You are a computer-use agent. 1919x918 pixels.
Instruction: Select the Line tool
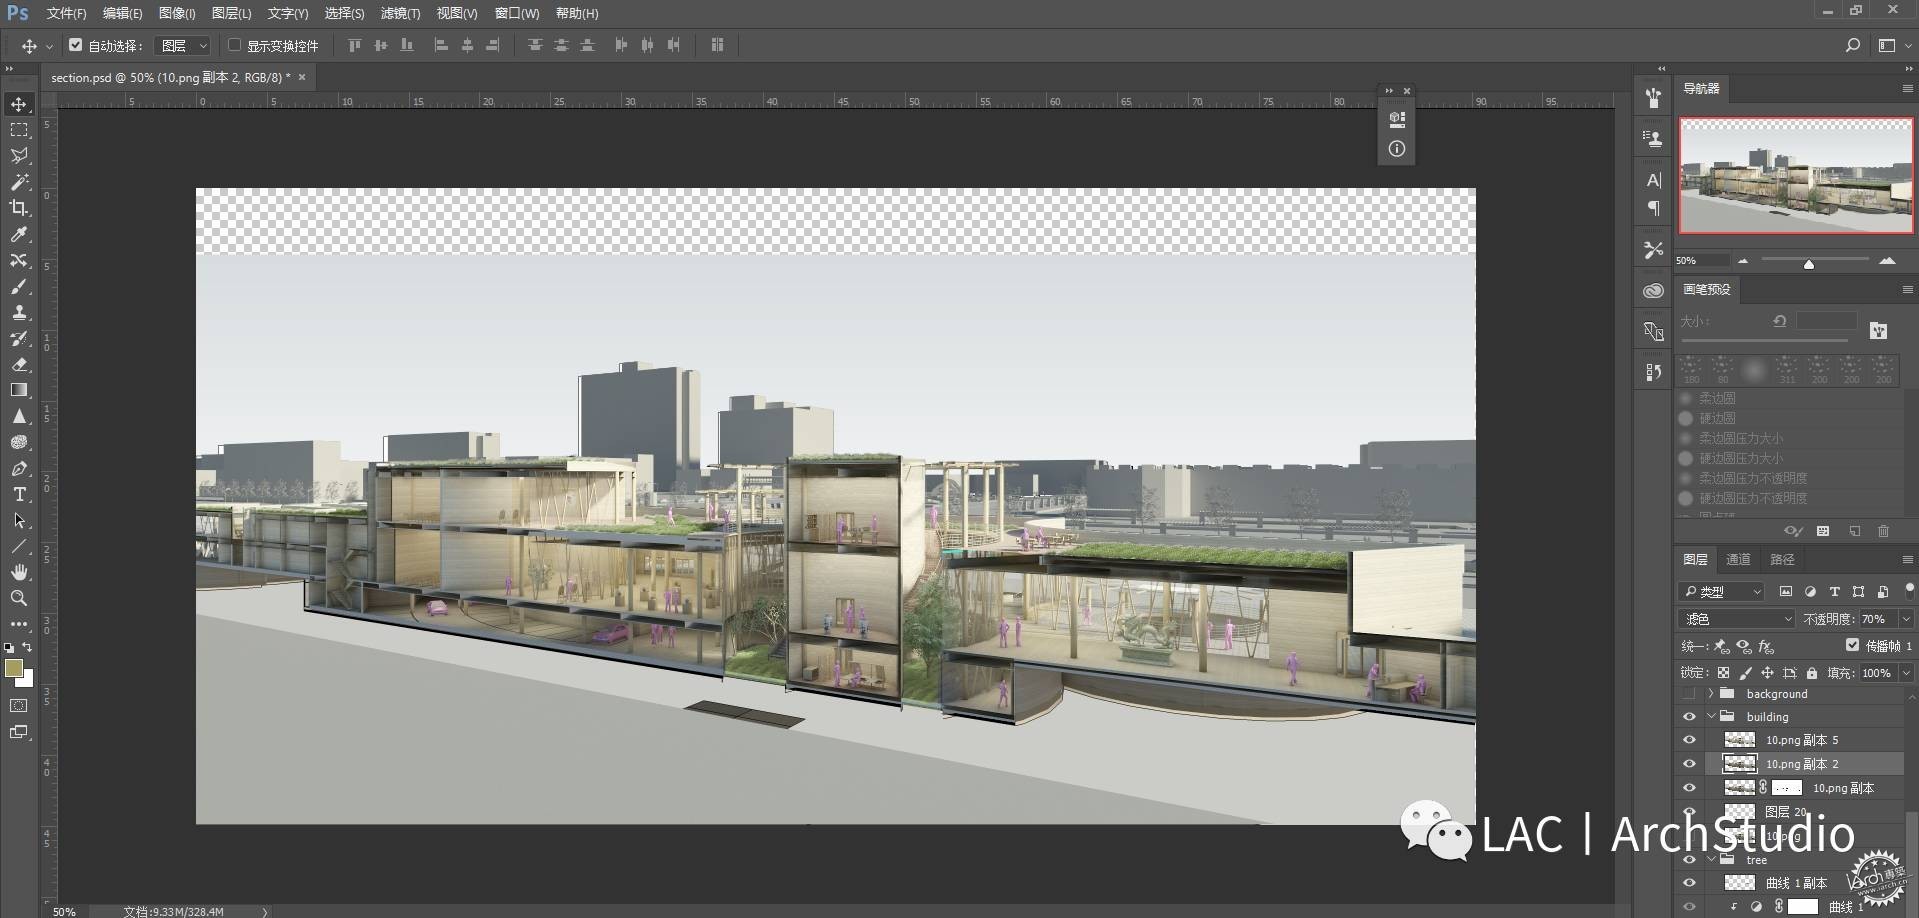click(19, 546)
